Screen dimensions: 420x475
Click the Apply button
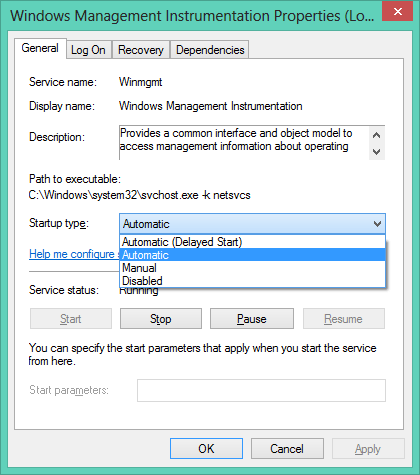368,449
